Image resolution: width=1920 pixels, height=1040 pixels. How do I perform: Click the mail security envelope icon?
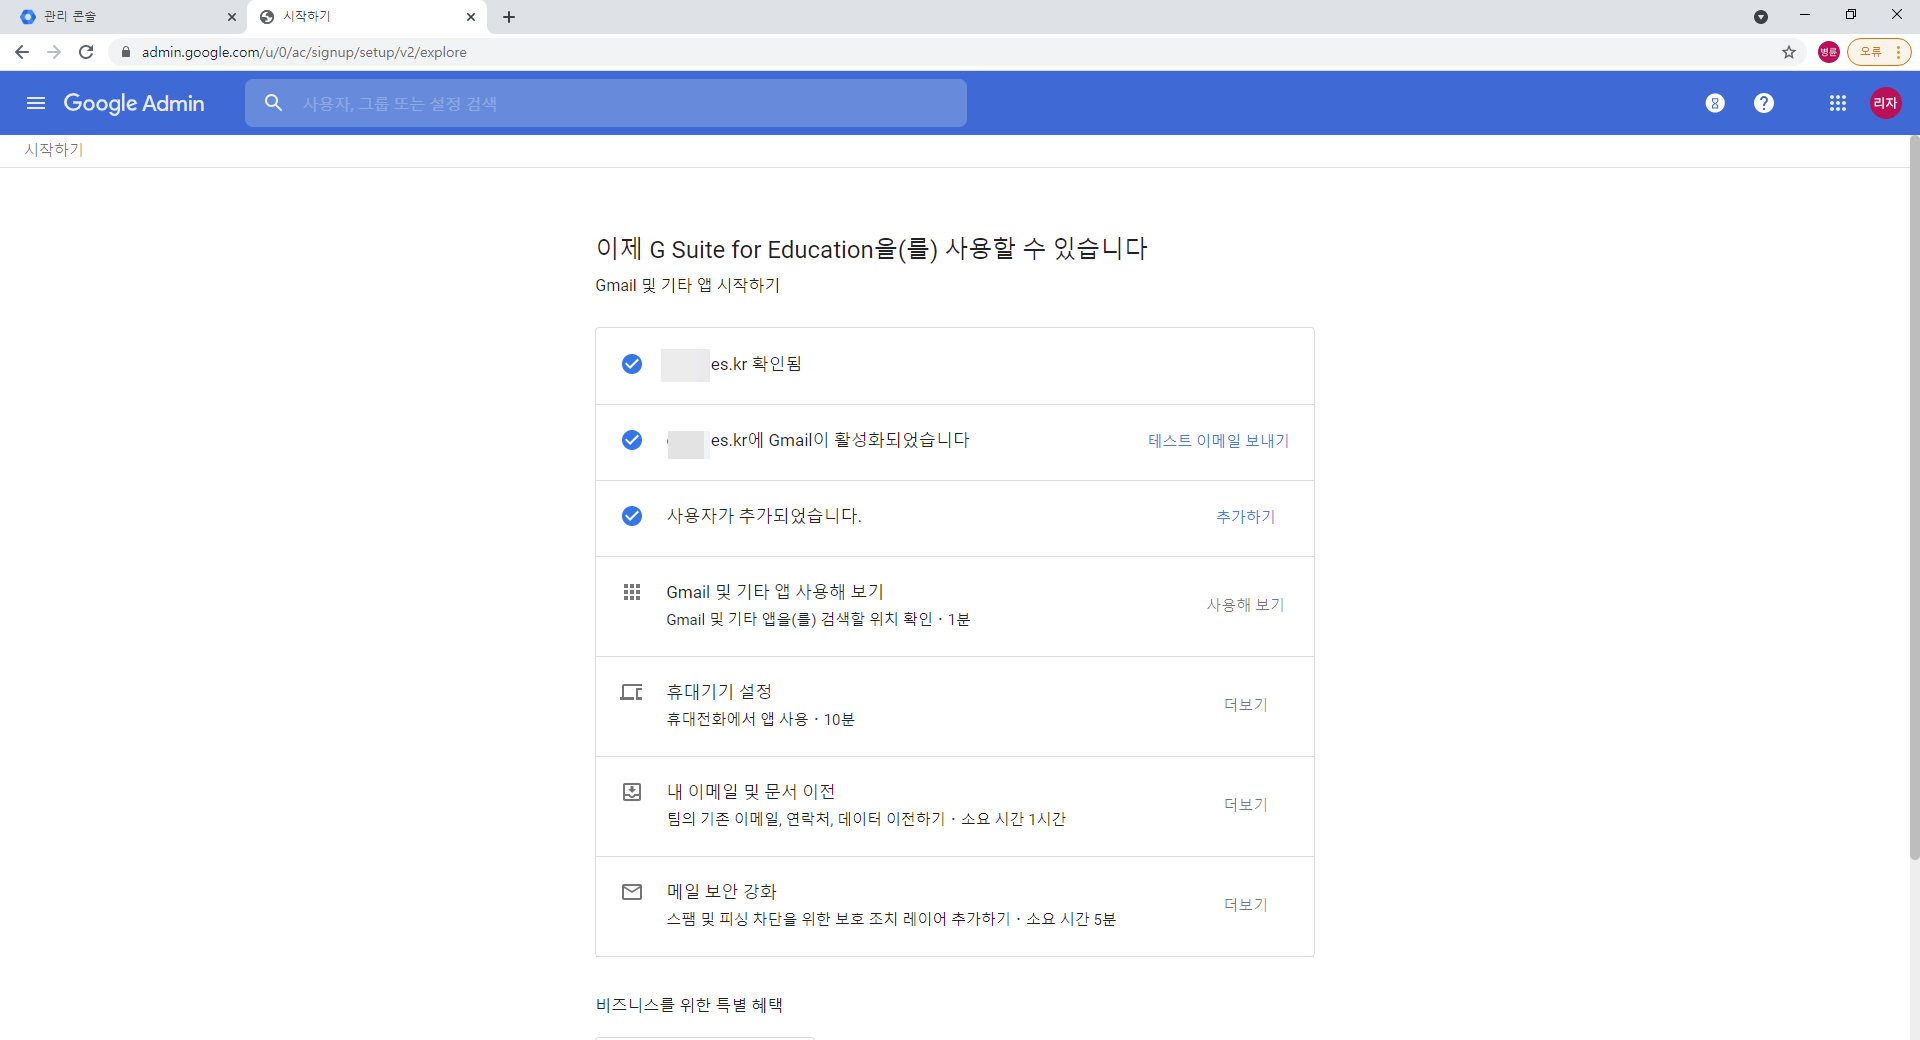click(632, 892)
